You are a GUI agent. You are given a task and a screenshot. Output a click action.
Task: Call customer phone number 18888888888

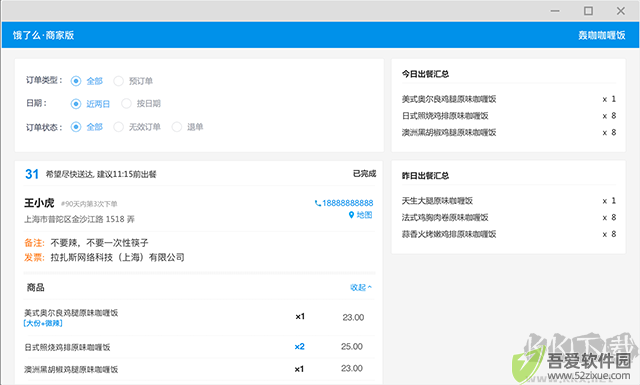pos(344,203)
